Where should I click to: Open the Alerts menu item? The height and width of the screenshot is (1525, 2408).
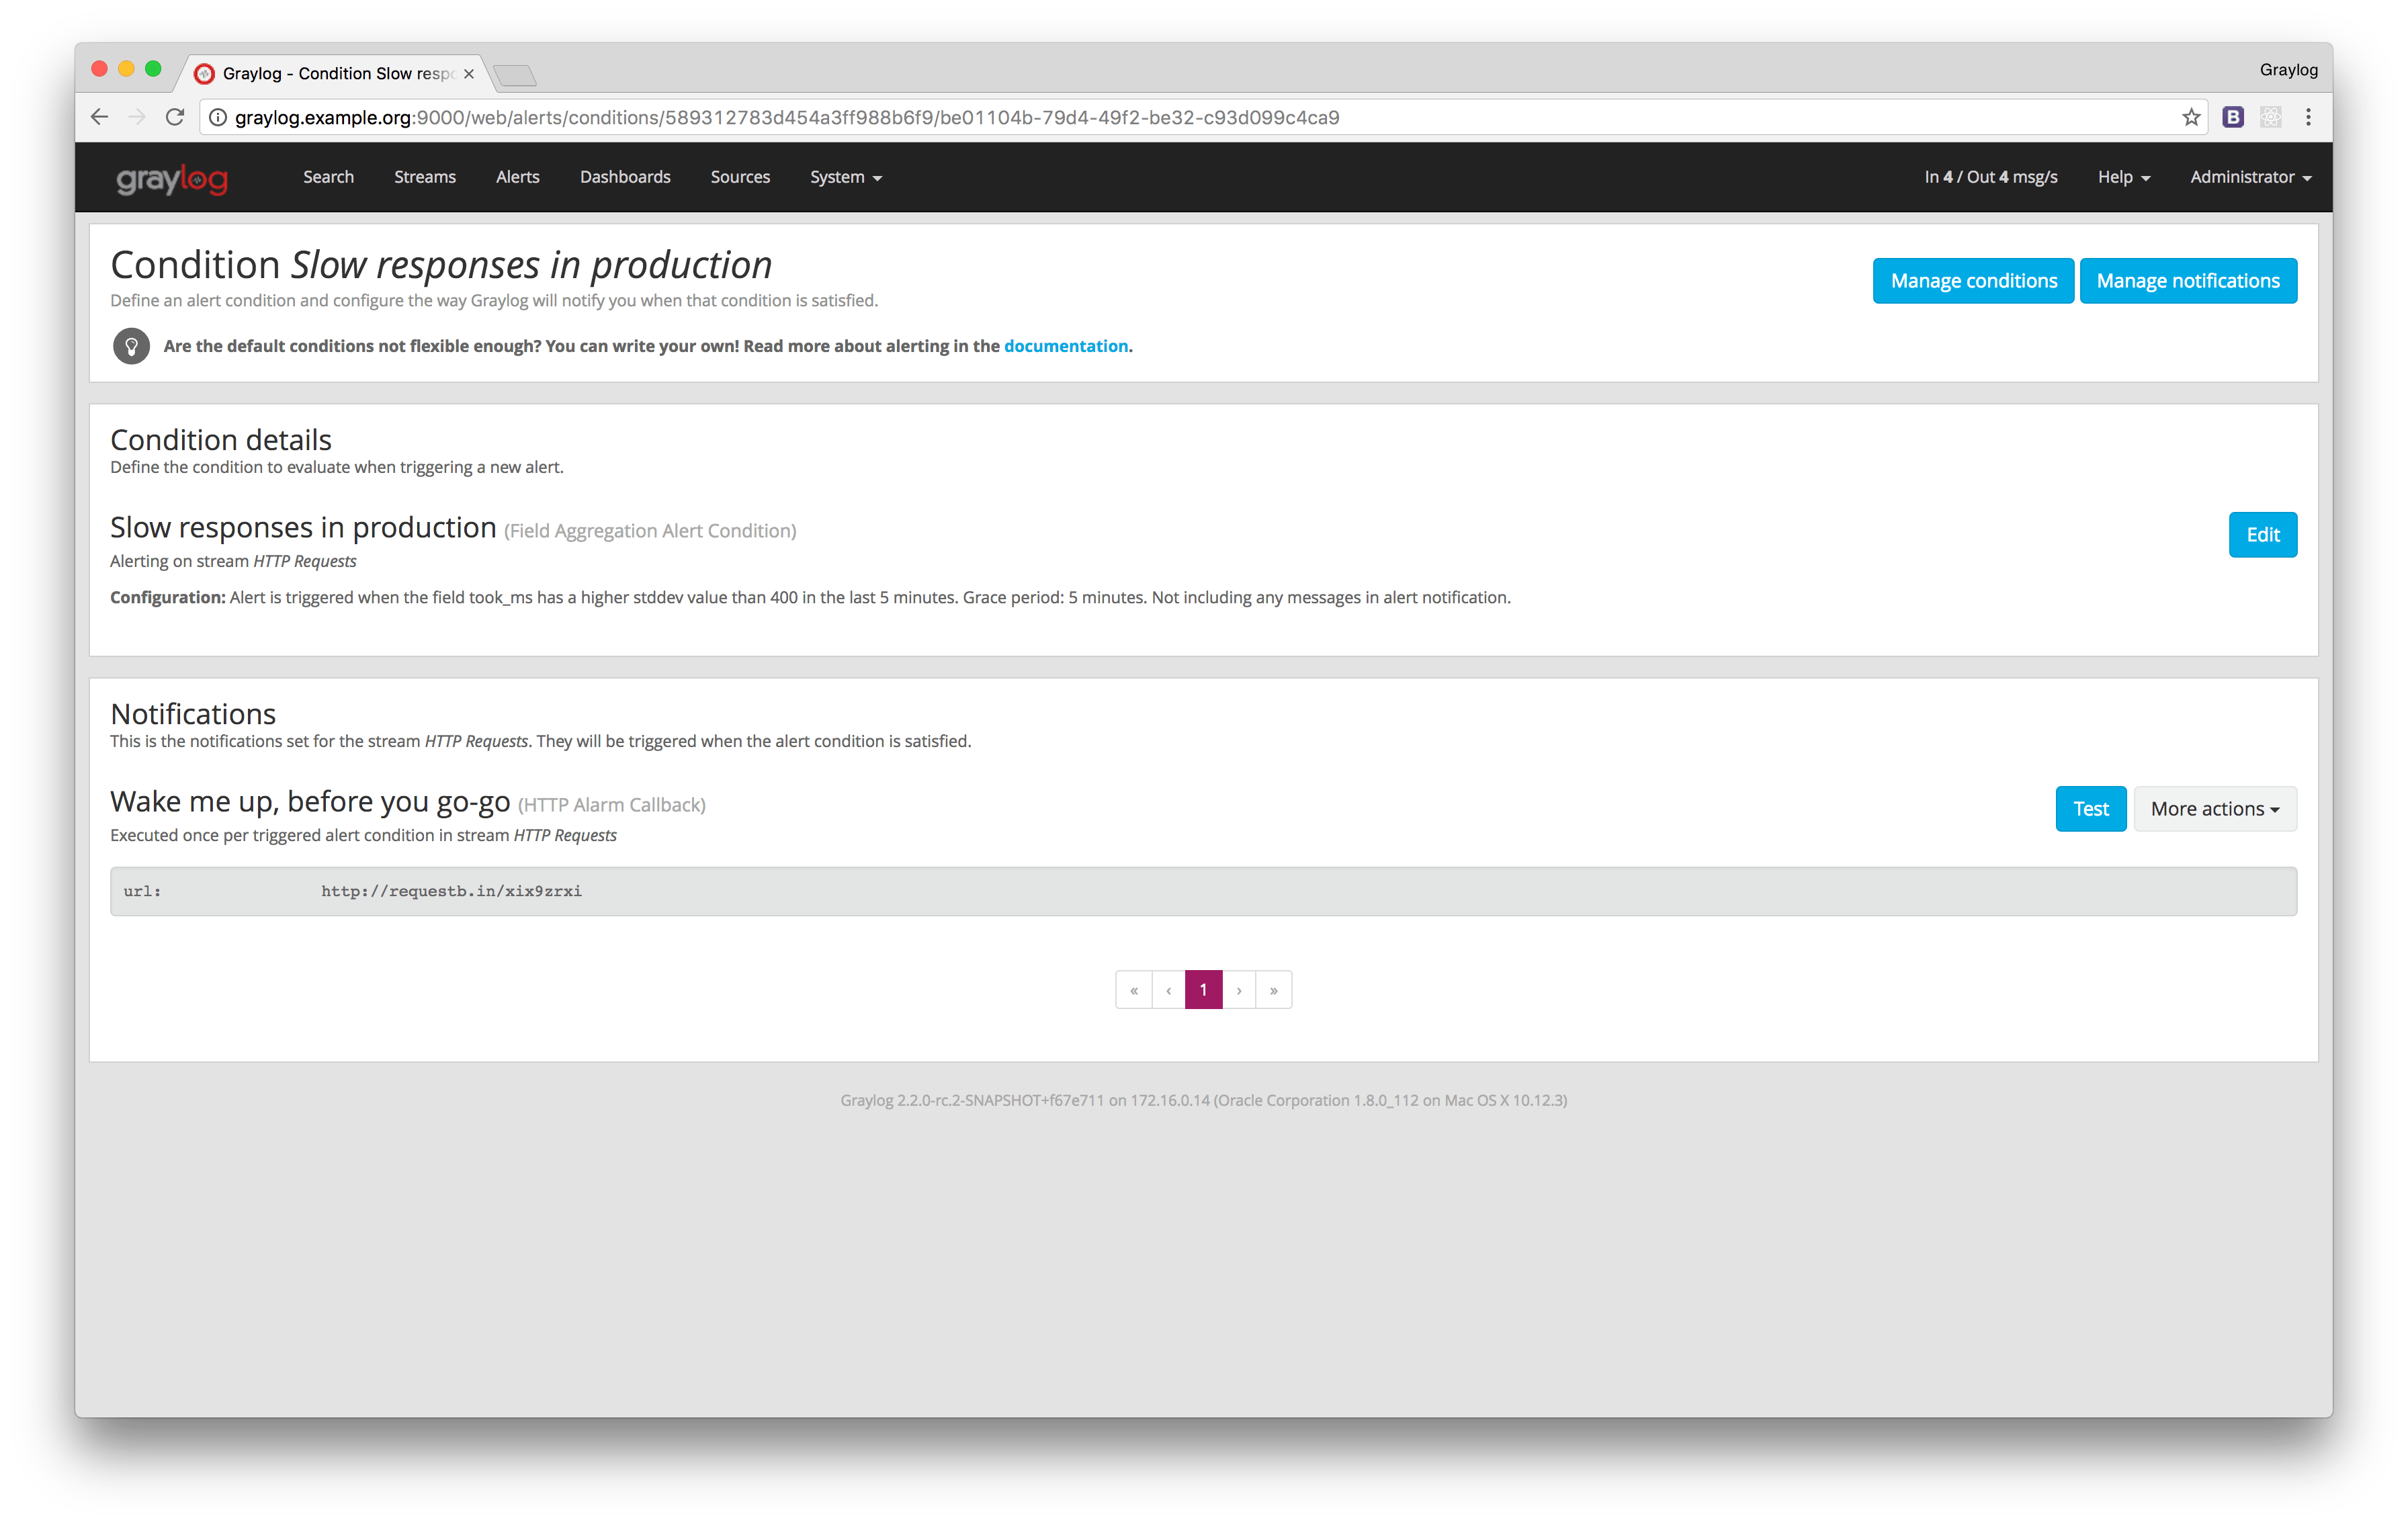coord(518,177)
